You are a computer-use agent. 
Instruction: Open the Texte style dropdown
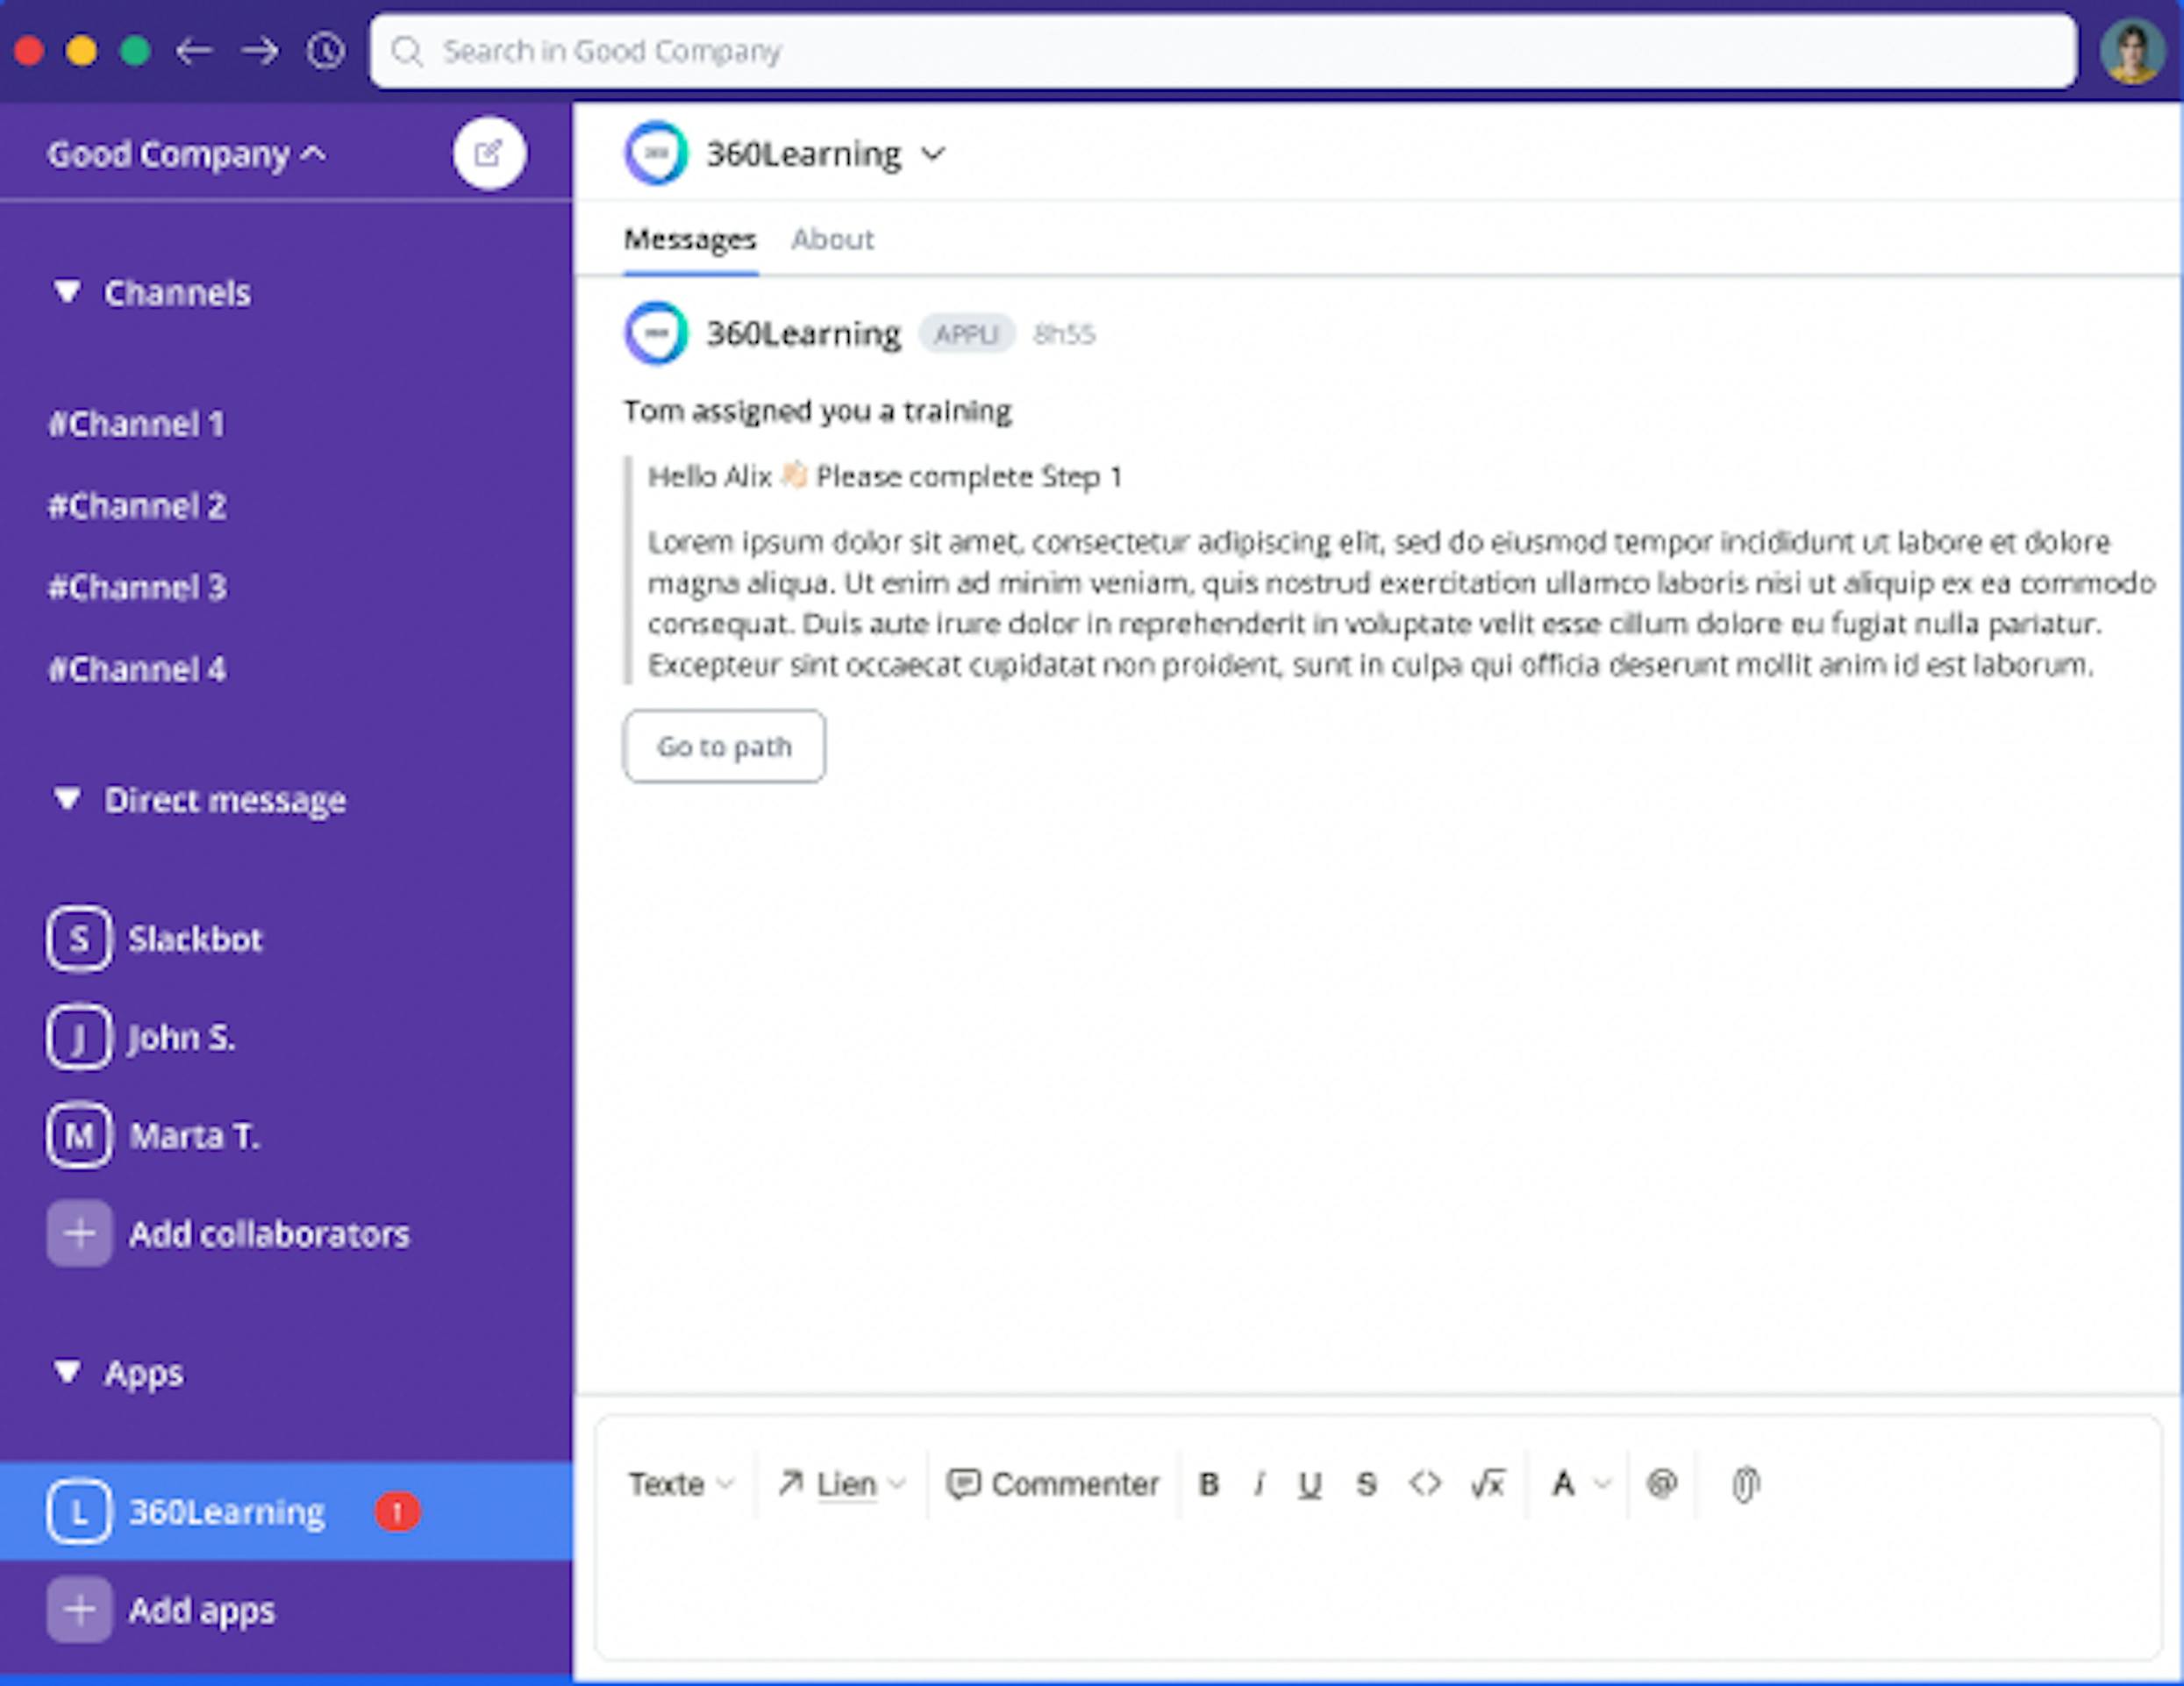click(681, 1484)
